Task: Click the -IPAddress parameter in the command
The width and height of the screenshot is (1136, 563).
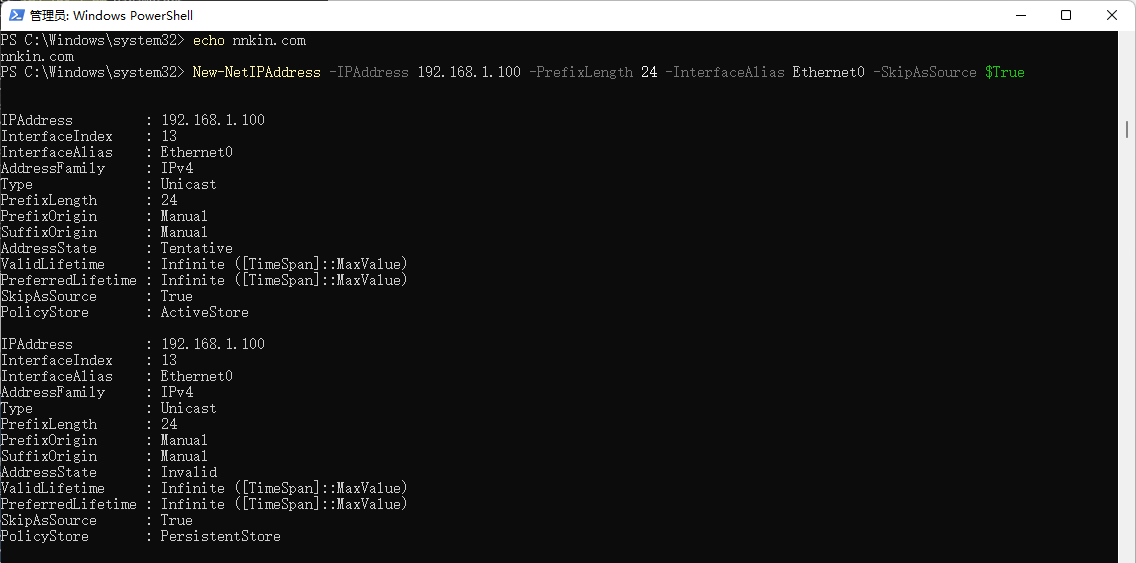Action: point(369,72)
